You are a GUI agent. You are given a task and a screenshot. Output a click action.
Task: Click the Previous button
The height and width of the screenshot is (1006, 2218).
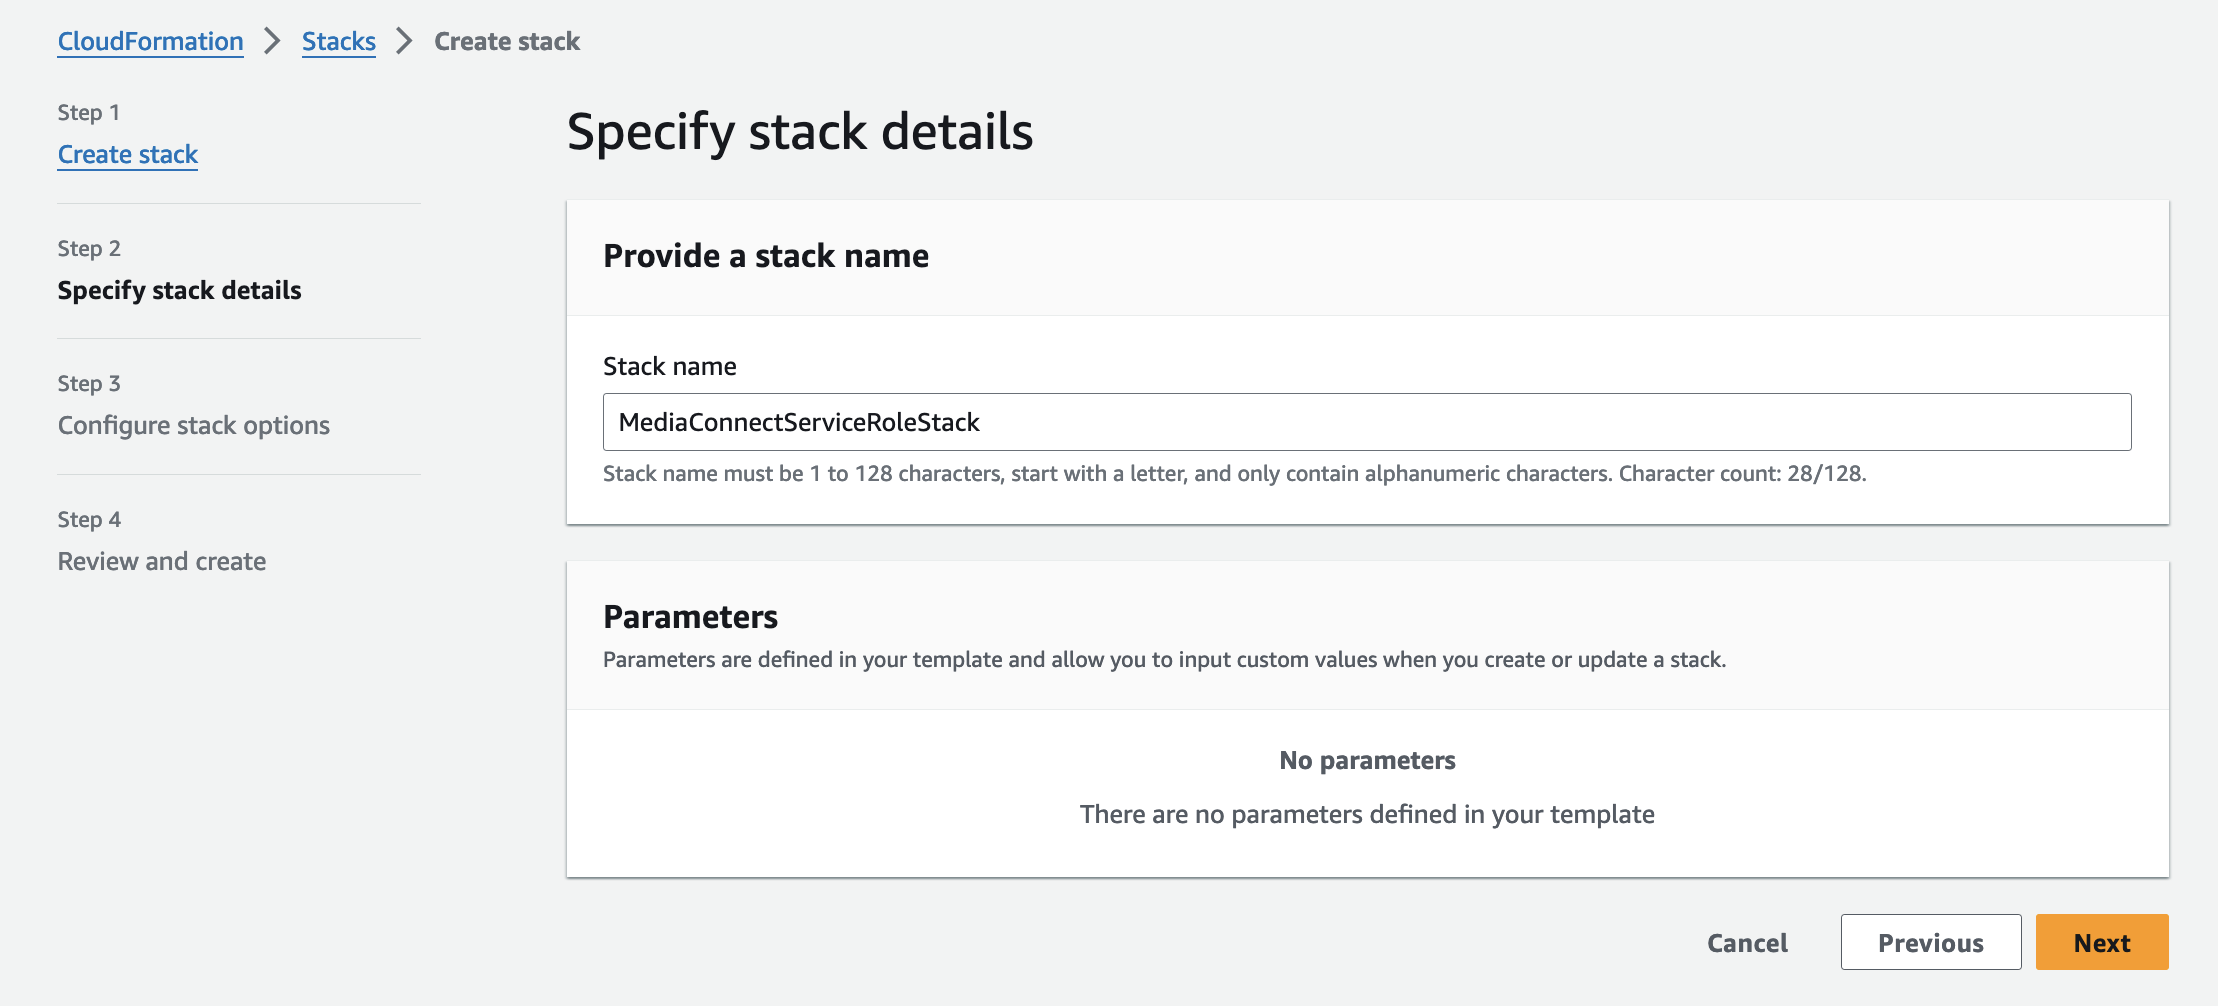click(x=1930, y=942)
